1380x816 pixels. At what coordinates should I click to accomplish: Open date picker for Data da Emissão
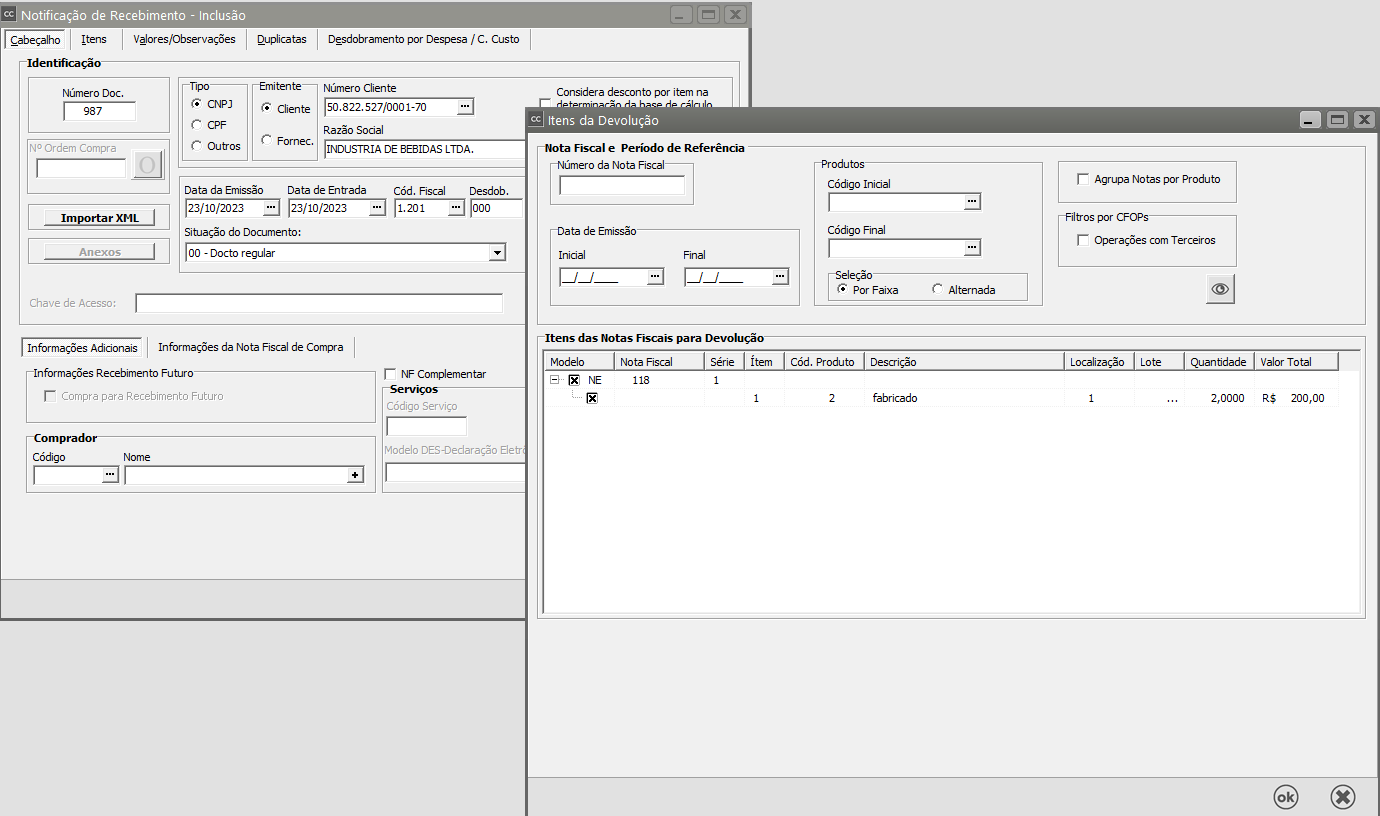tap(272, 208)
